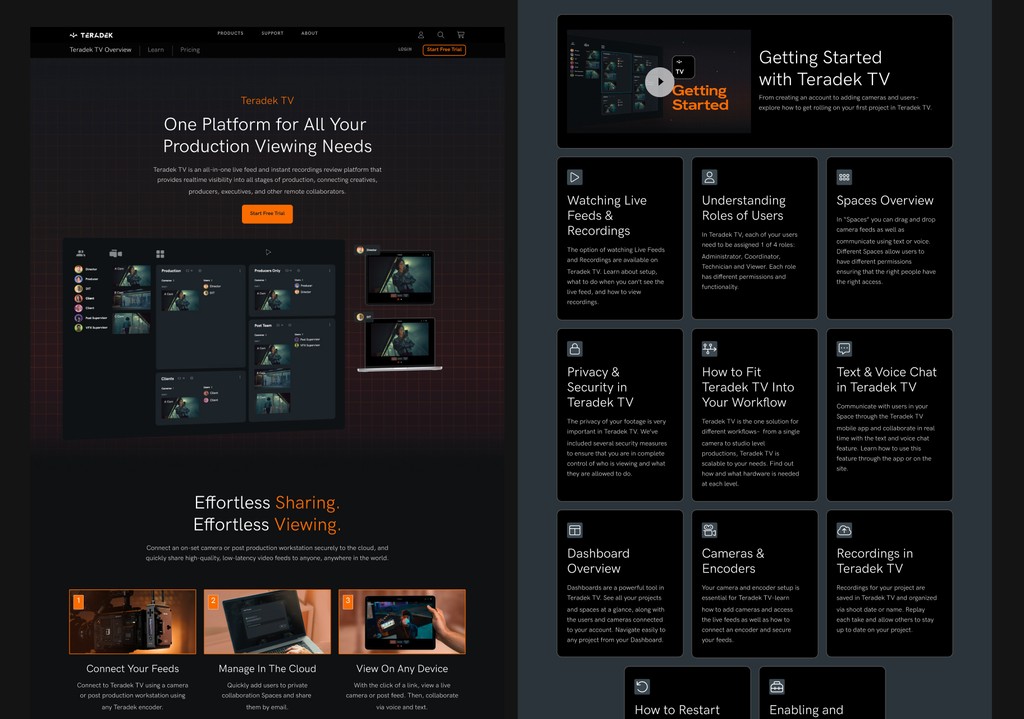
Task: Select the Teradek TV Overview tab
Action: point(101,50)
